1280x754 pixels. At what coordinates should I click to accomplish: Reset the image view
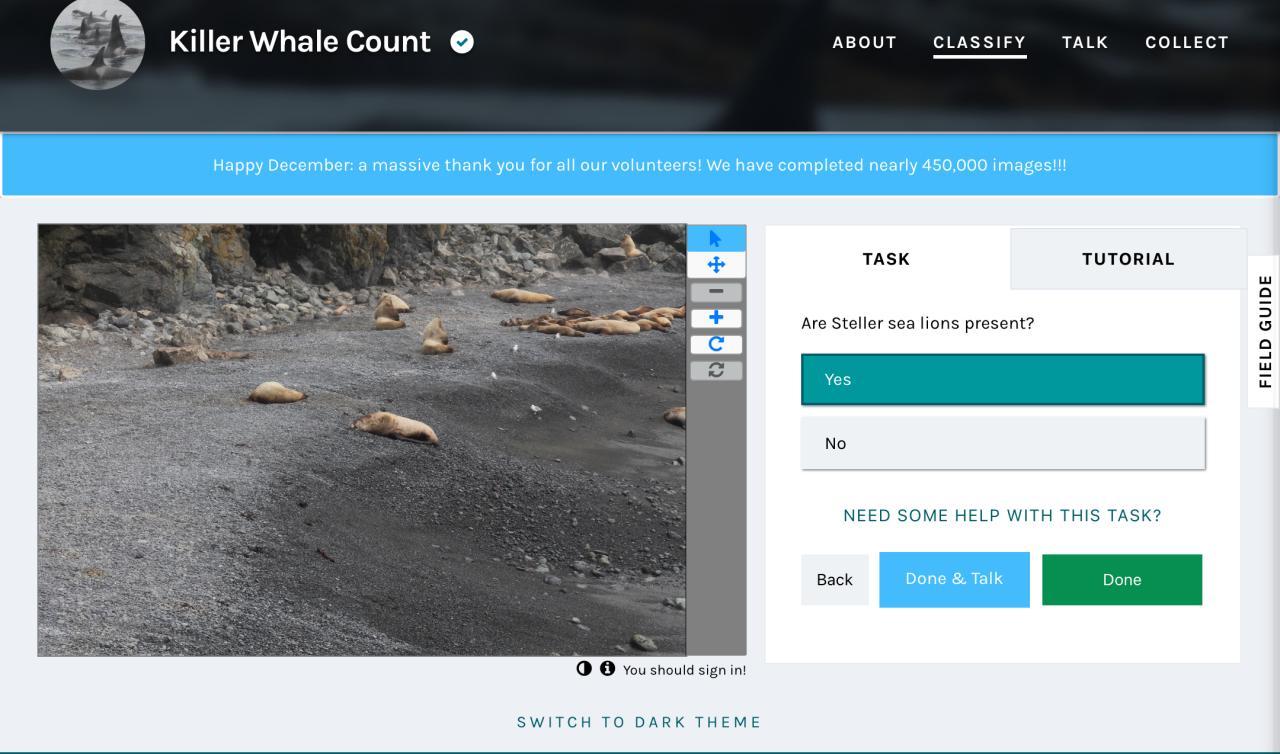[716, 370]
